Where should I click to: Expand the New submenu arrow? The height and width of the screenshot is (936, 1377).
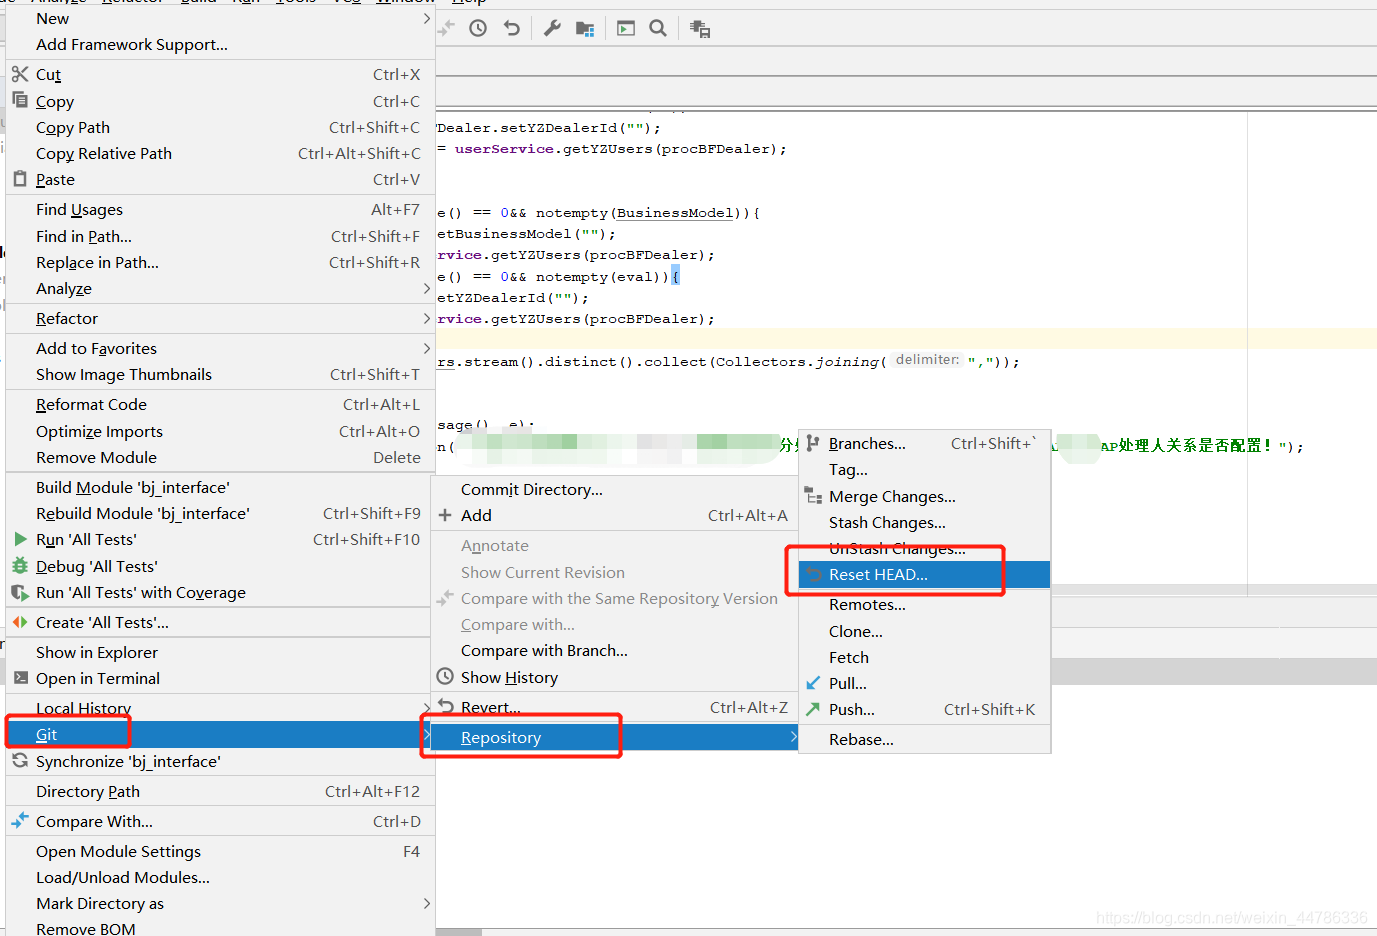427,18
